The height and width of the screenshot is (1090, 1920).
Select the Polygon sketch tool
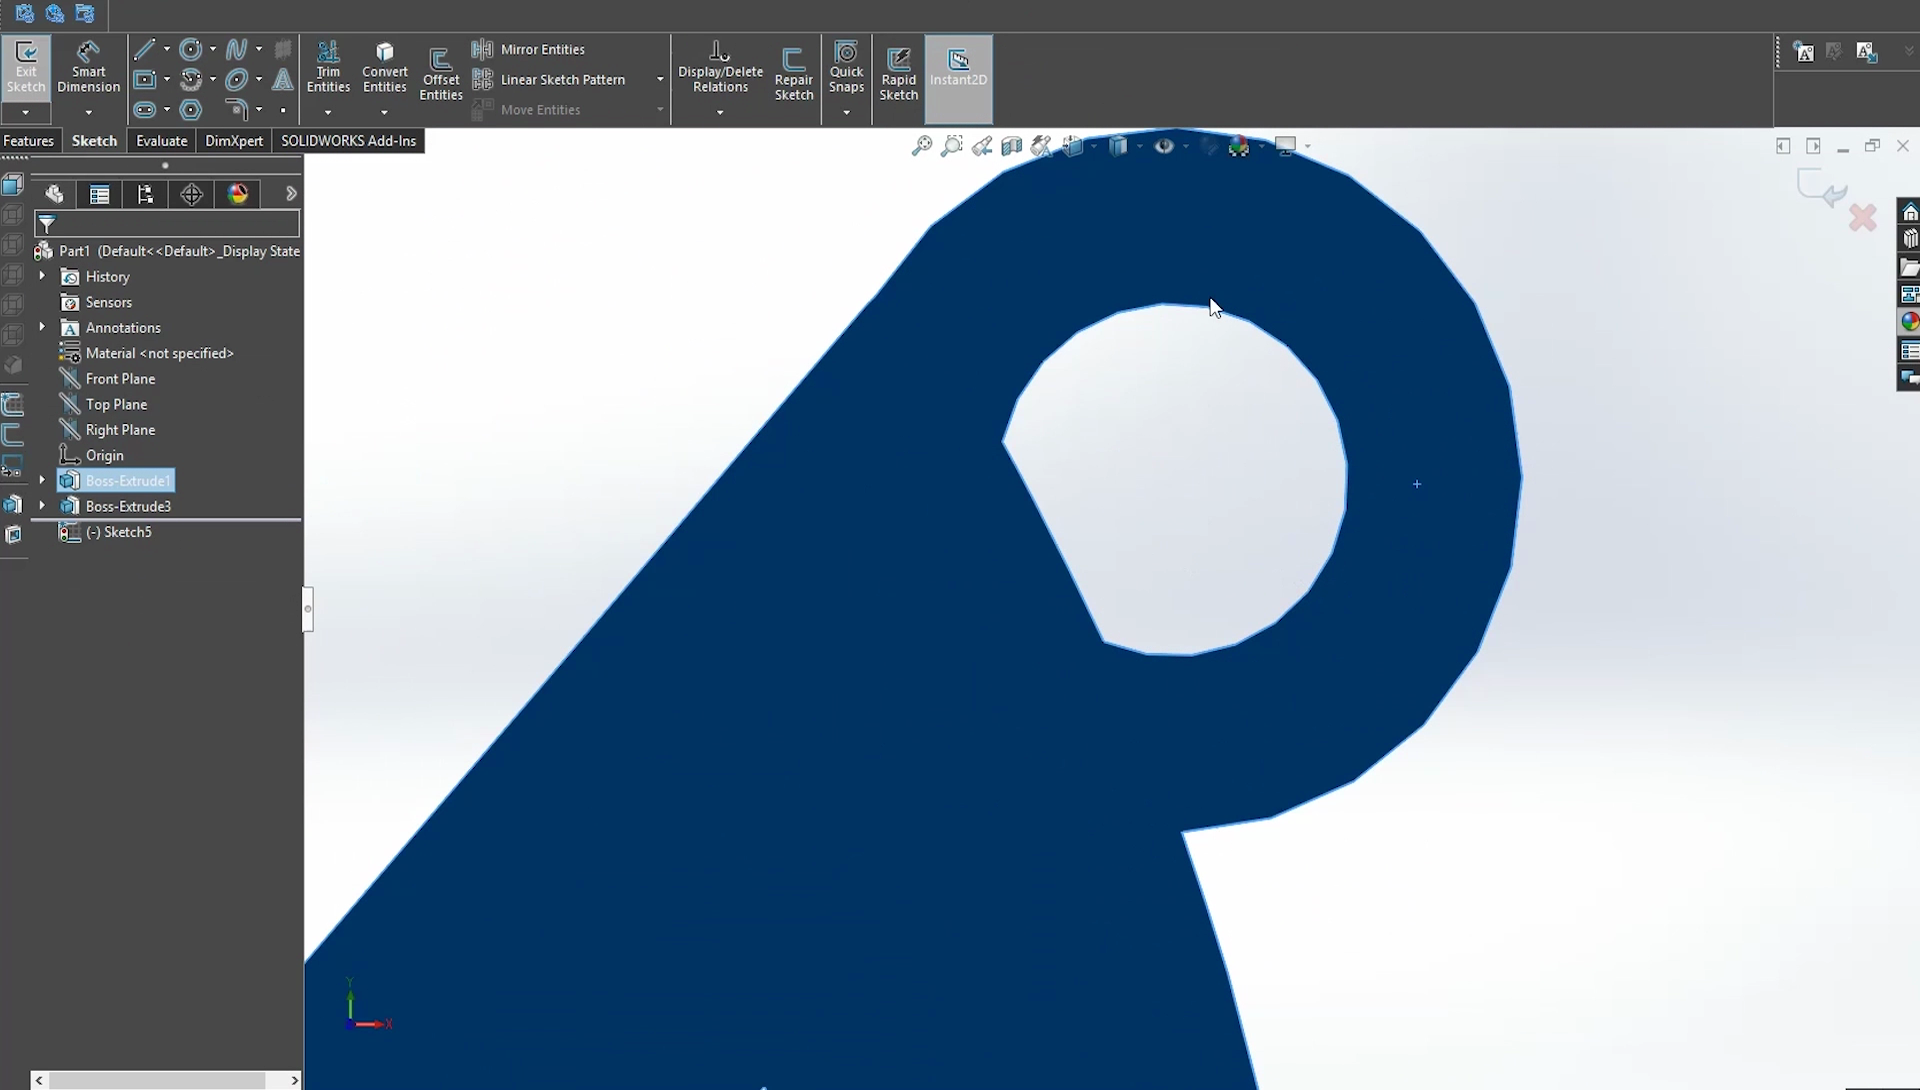click(x=190, y=109)
